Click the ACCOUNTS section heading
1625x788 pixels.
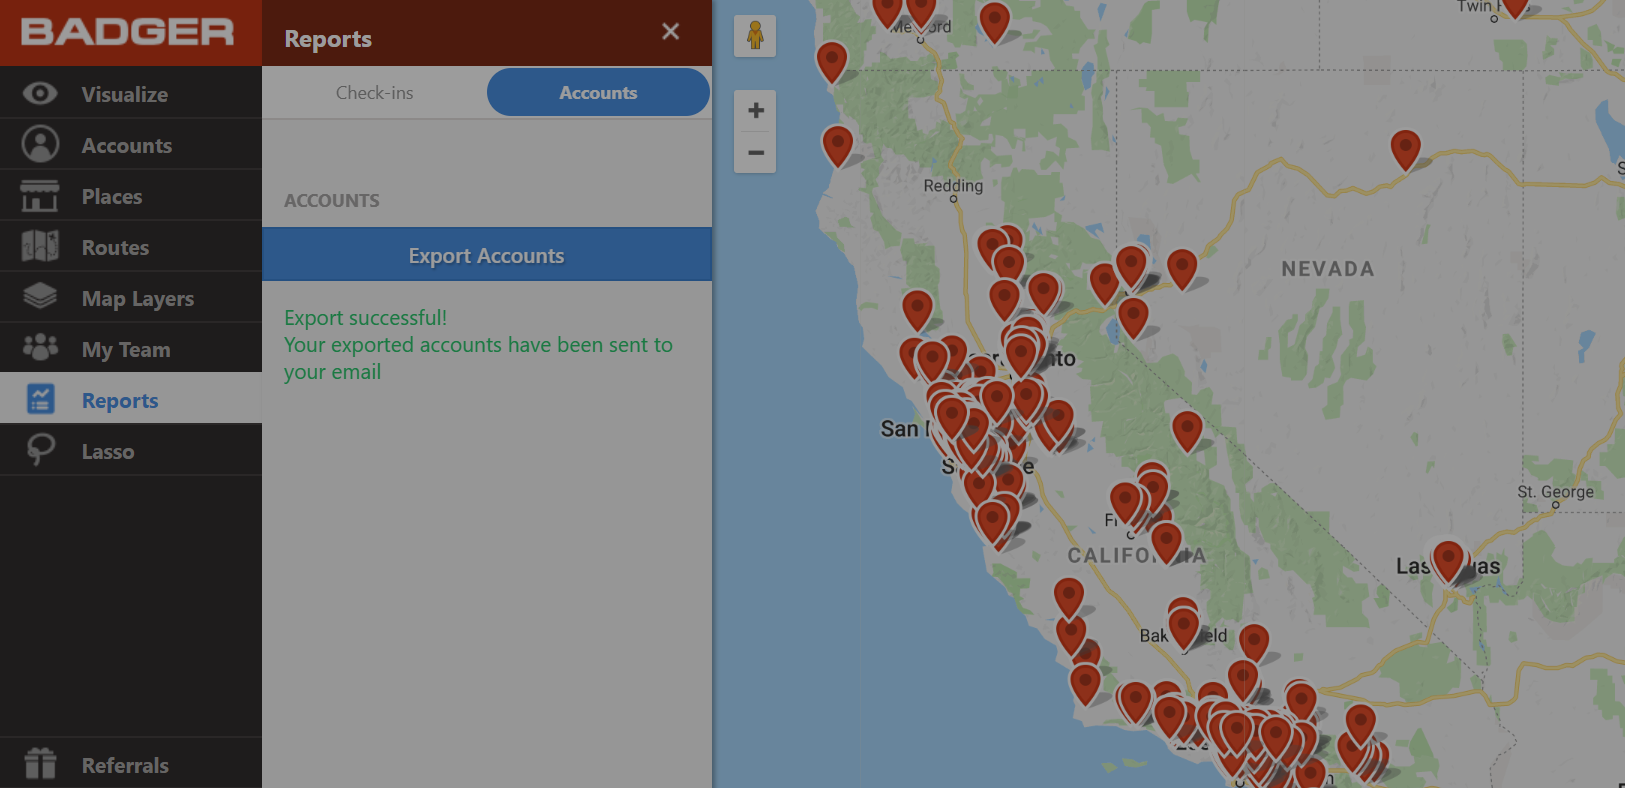[332, 200]
